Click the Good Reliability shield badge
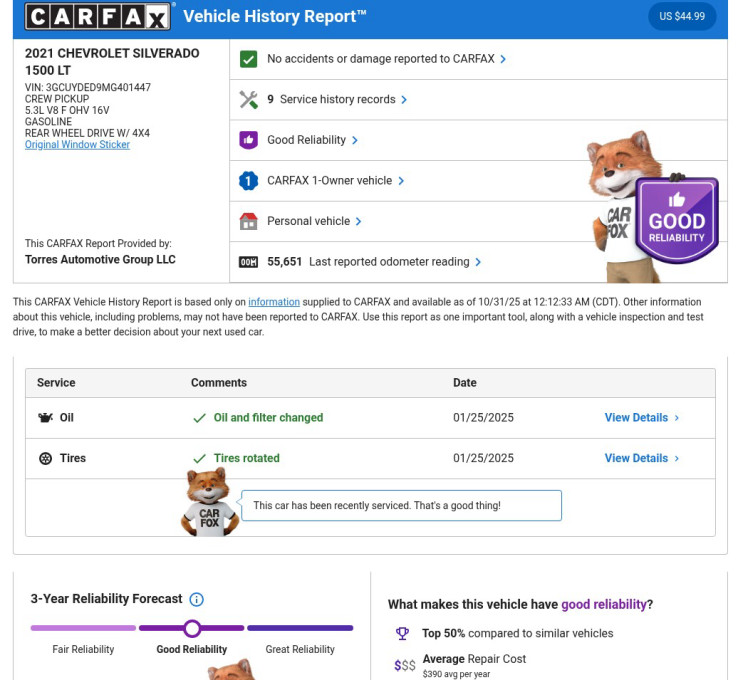 click(x=677, y=220)
